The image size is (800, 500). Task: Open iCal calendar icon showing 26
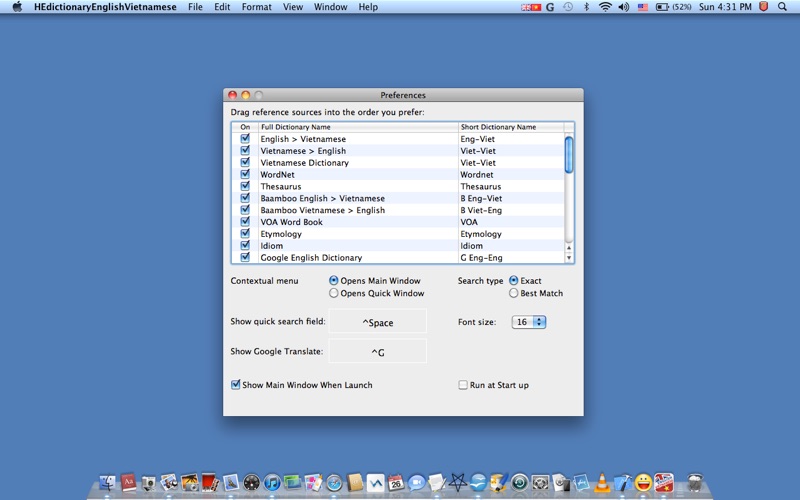point(396,482)
